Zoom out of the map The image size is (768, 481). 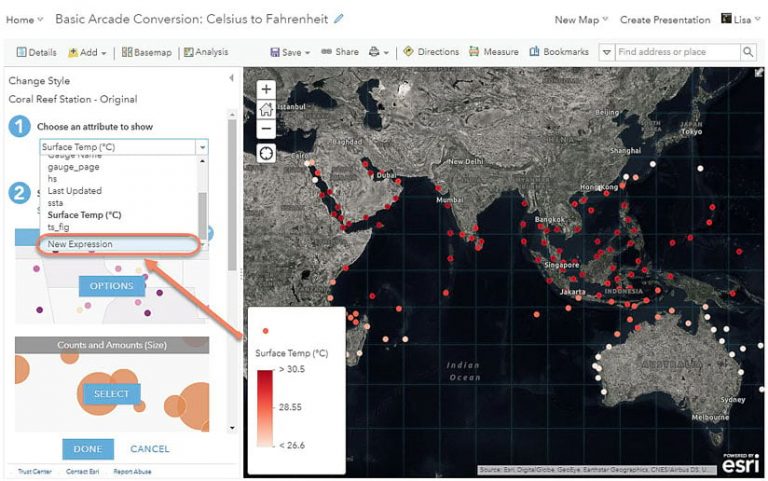tap(266, 129)
